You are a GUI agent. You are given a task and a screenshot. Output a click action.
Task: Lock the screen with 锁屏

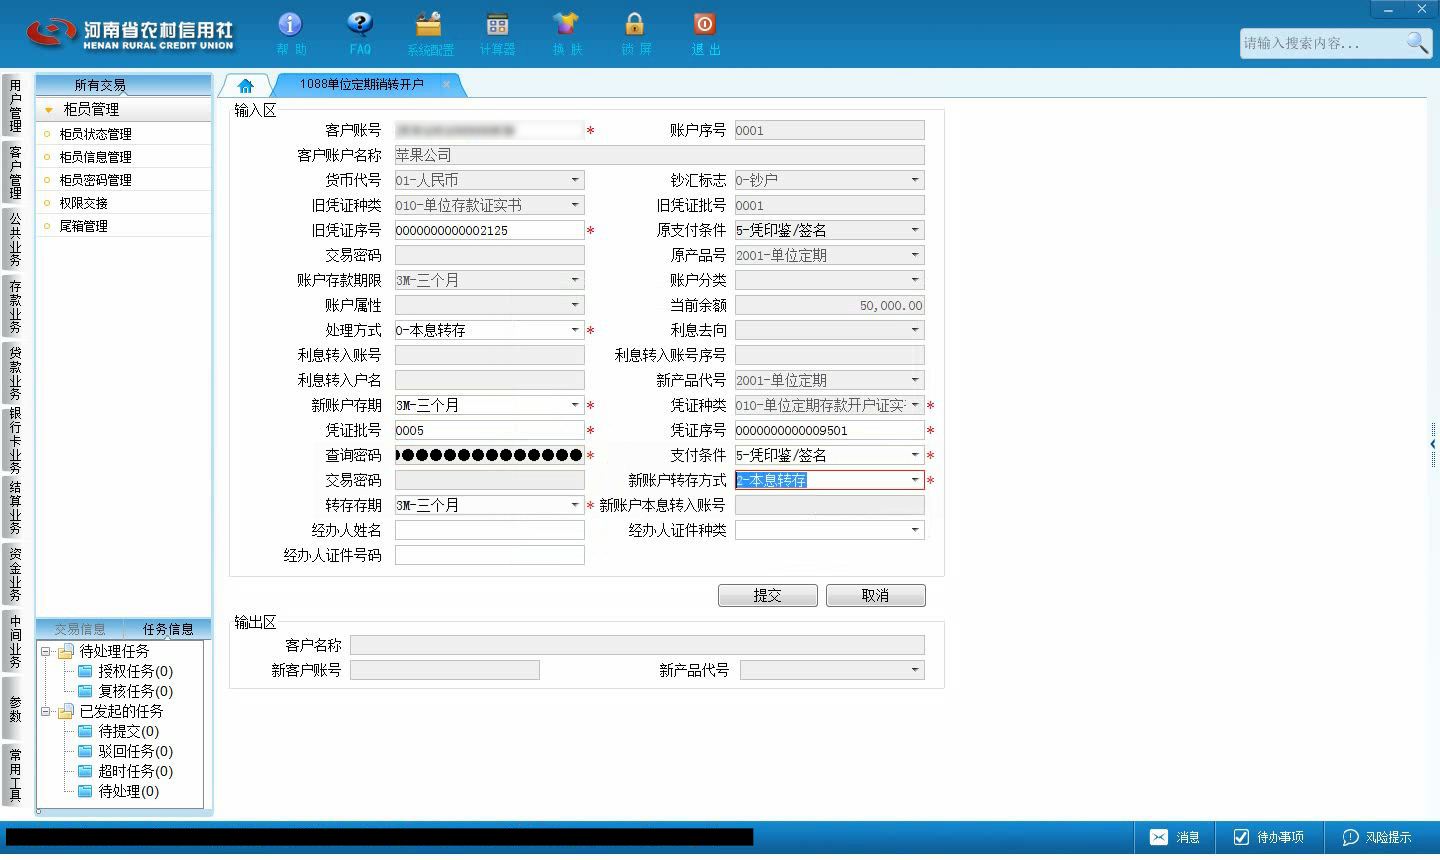[x=635, y=34]
